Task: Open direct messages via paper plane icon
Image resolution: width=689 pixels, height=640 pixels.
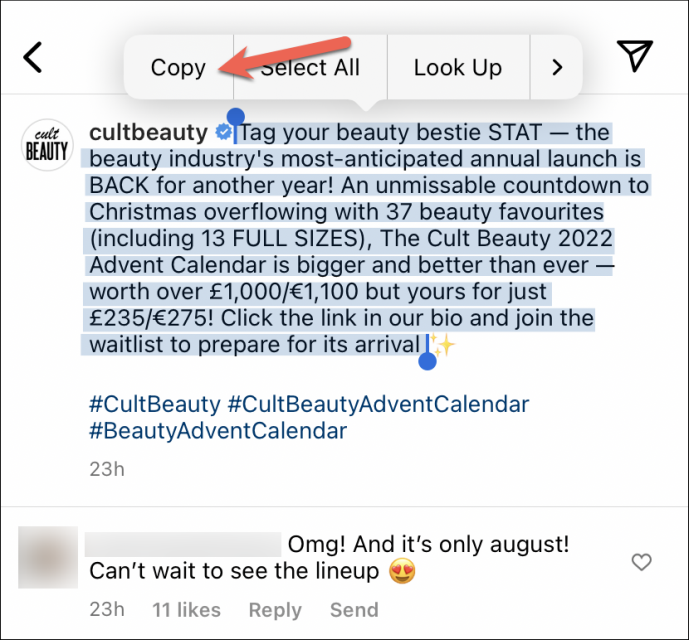Action: [635, 57]
